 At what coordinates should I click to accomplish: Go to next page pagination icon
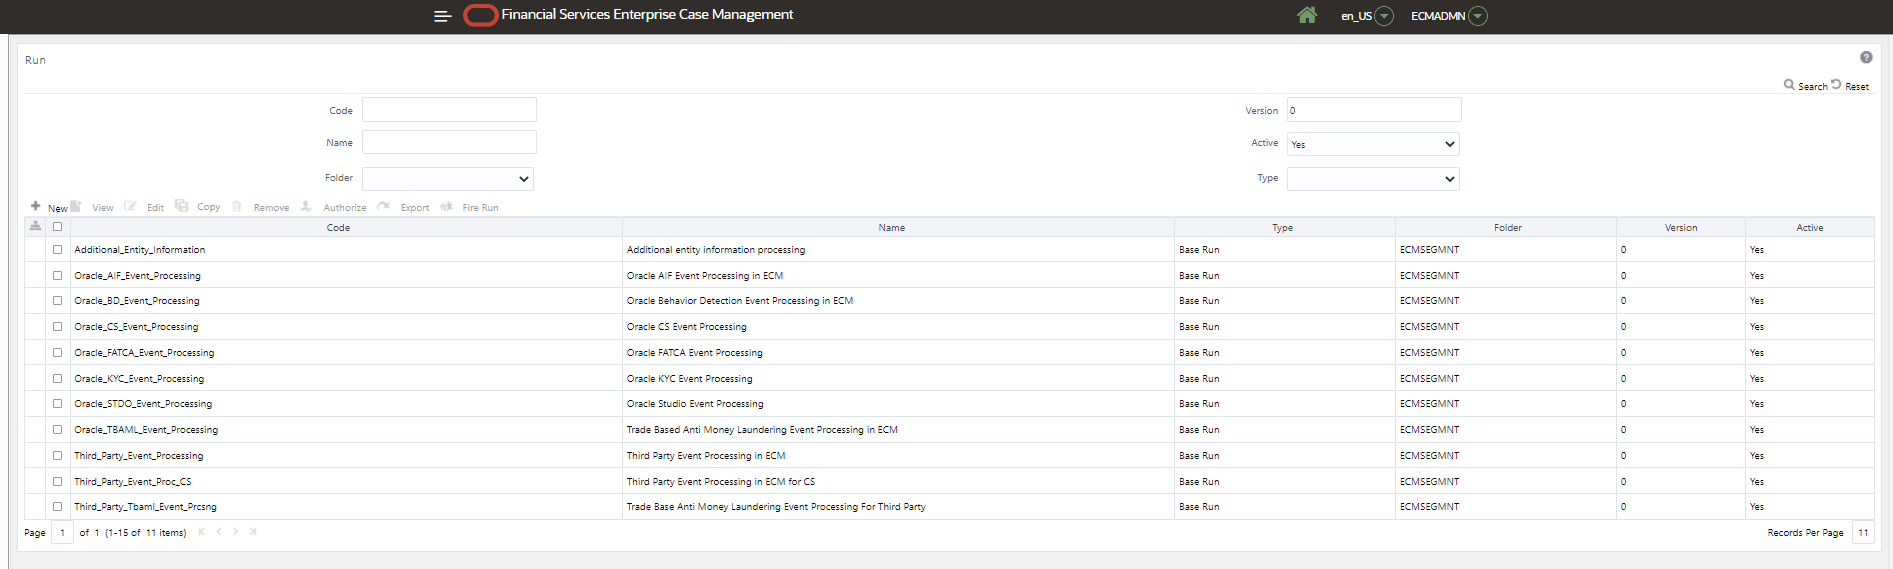click(235, 532)
